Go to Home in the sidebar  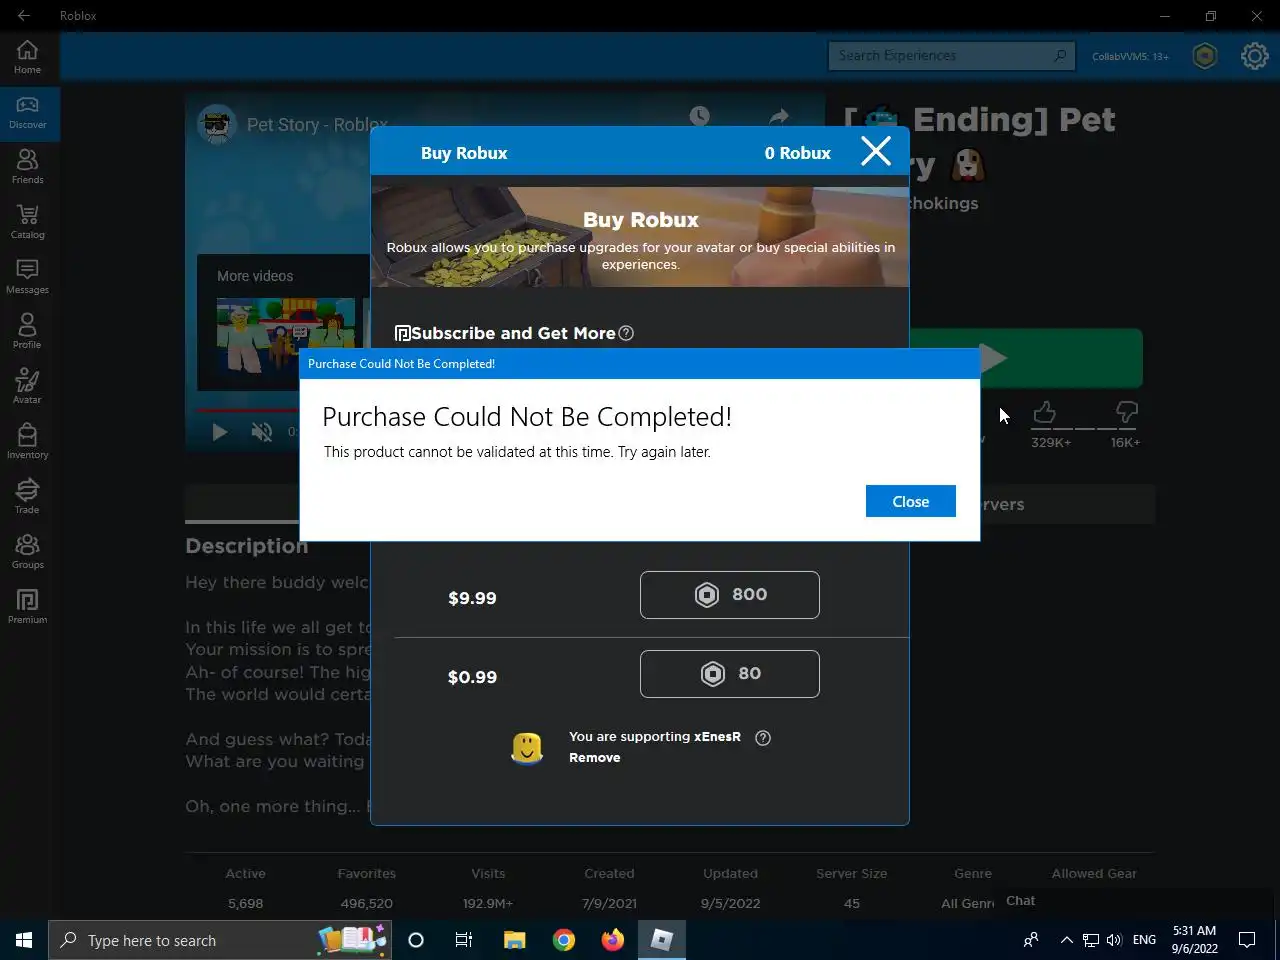[x=27, y=57]
